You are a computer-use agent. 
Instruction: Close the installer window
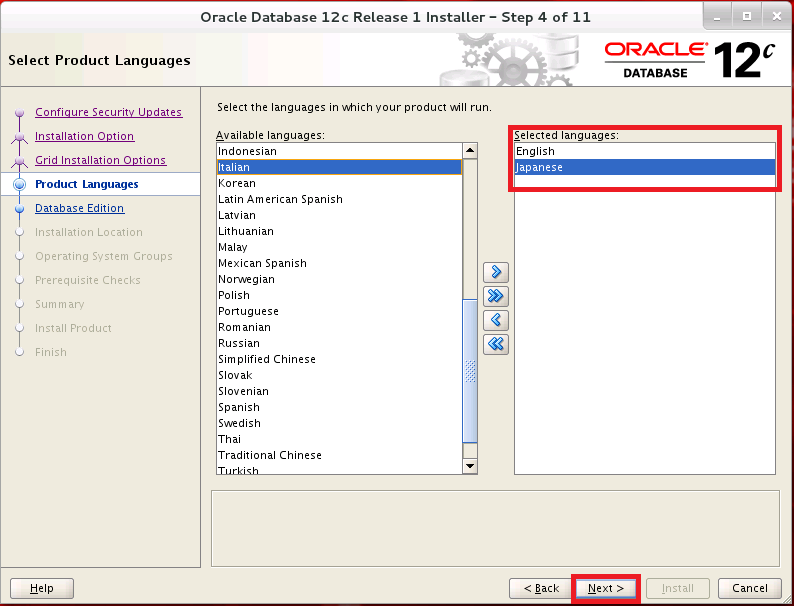point(777,17)
